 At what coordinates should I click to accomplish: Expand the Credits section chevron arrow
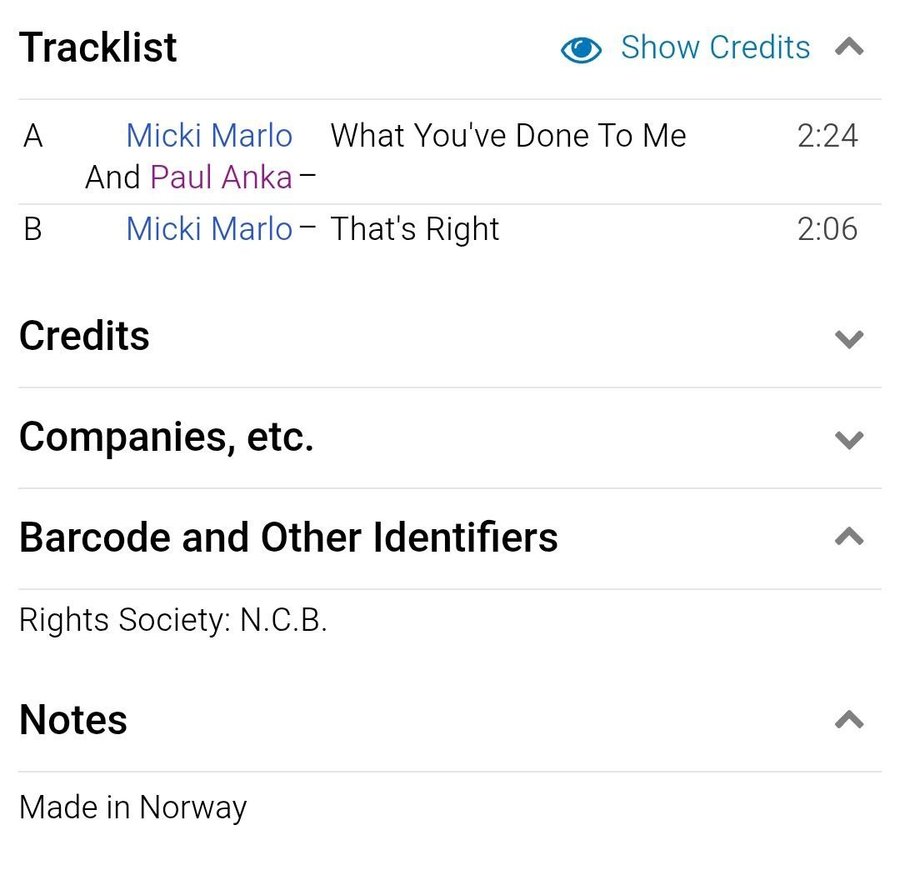point(849,339)
